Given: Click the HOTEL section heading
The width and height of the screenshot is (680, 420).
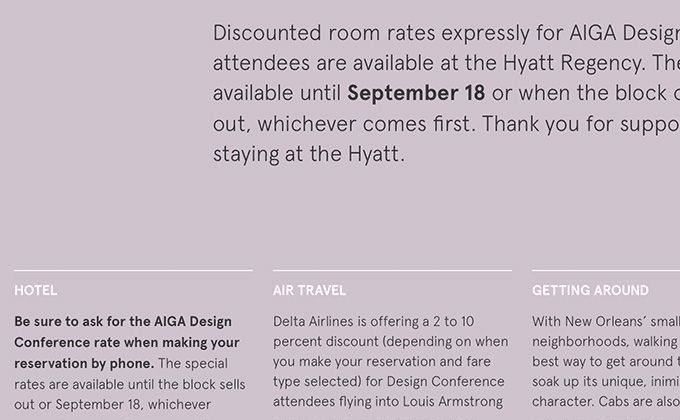Looking at the screenshot, I should pos(36,290).
